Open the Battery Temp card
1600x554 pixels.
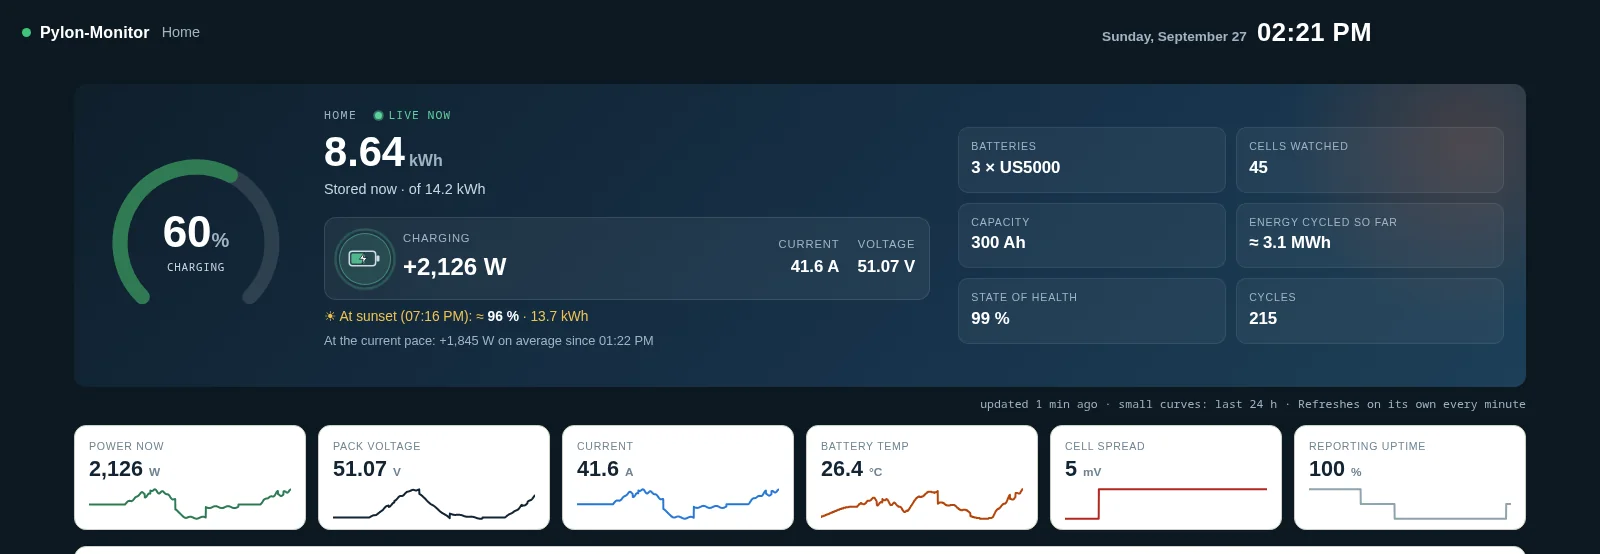click(922, 477)
